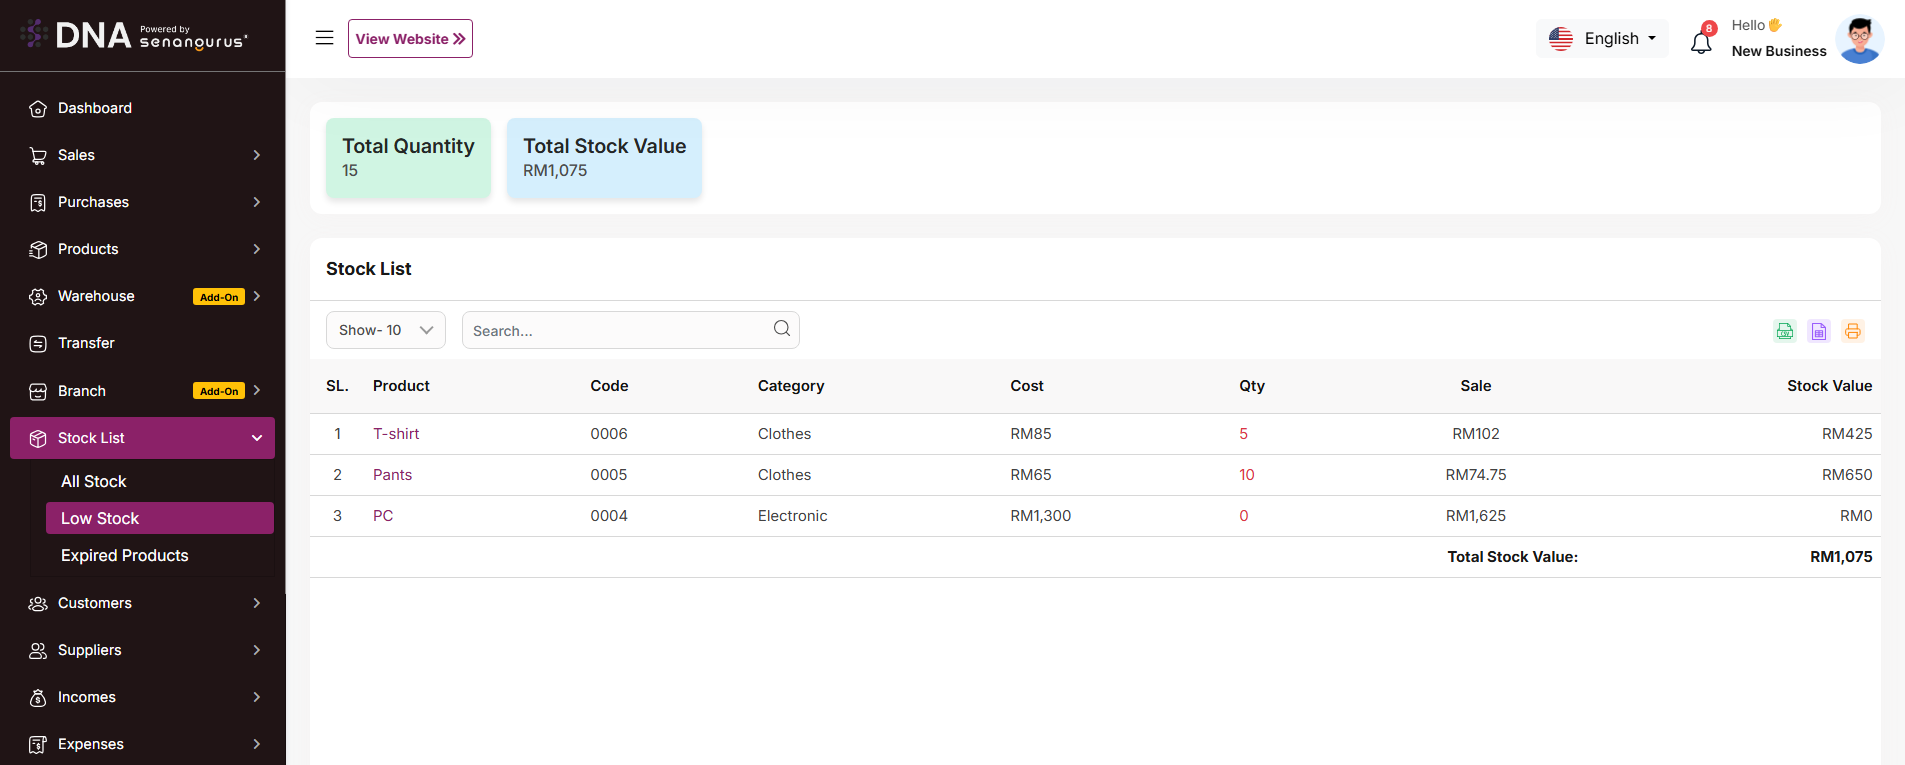Click into the stock search field
This screenshot has height=765, width=1905.
pyautogui.click(x=615, y=331)
